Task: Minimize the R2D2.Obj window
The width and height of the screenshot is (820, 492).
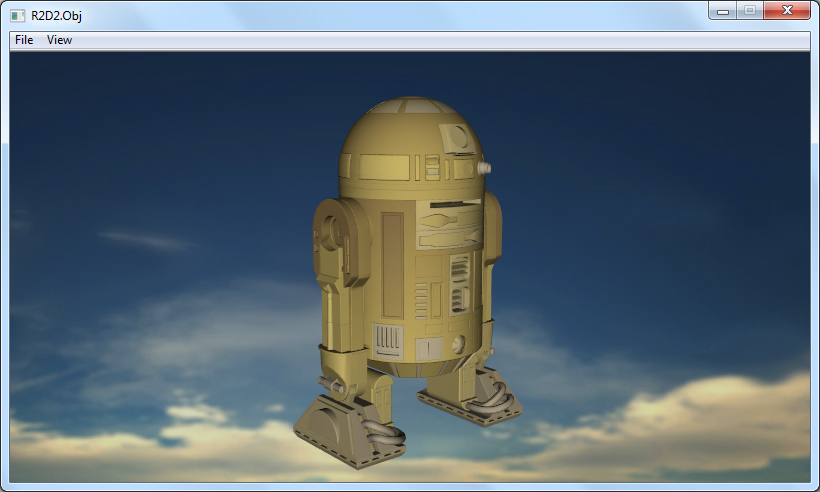Action: (x=723, y=10)
